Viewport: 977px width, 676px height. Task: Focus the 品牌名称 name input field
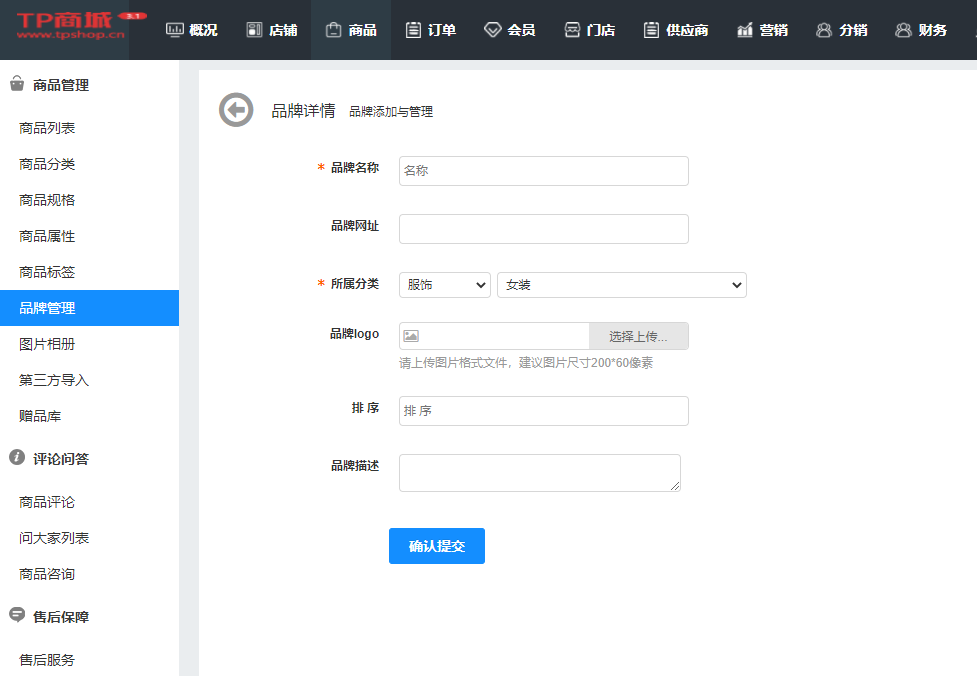coord(543,171)
